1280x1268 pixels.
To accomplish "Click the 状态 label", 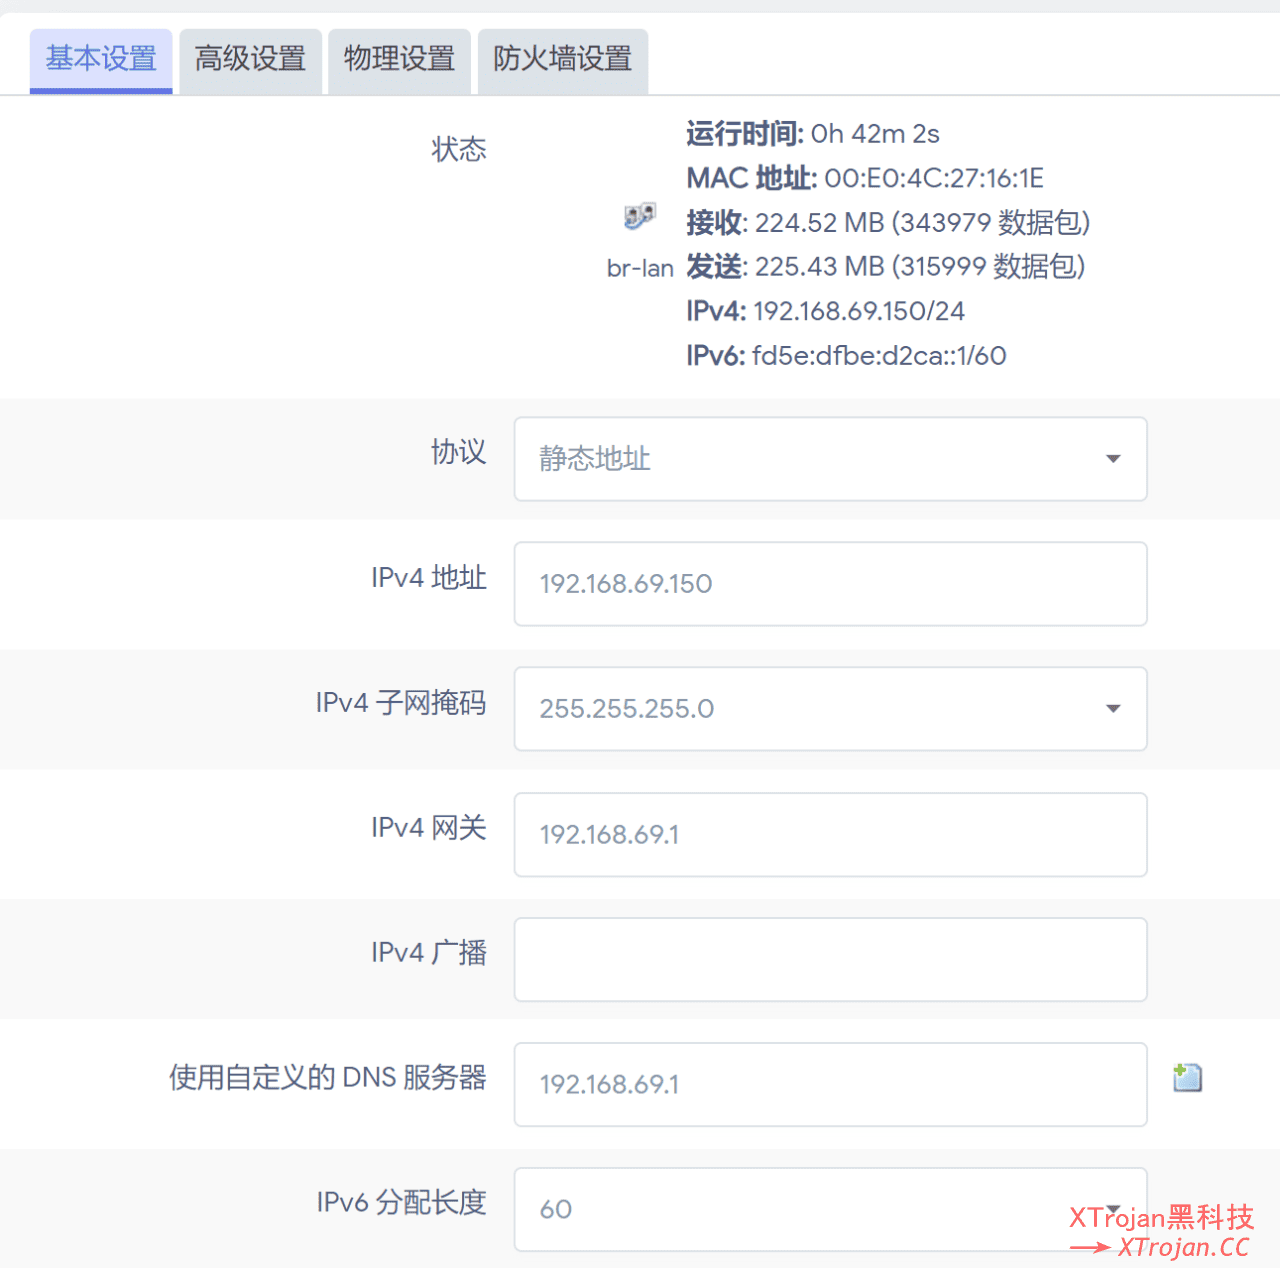I will [459, 150].
